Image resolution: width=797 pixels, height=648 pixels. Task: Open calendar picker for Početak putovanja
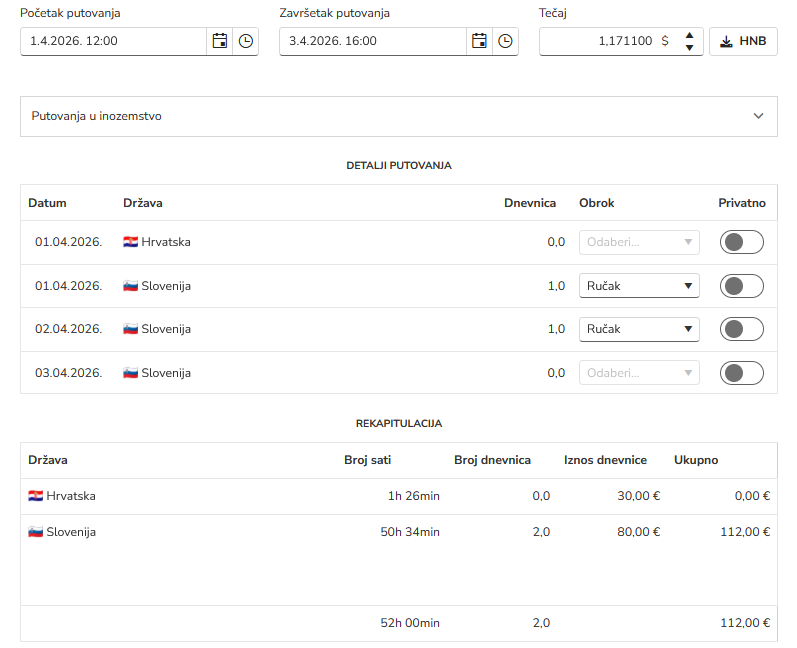[220, 42]
